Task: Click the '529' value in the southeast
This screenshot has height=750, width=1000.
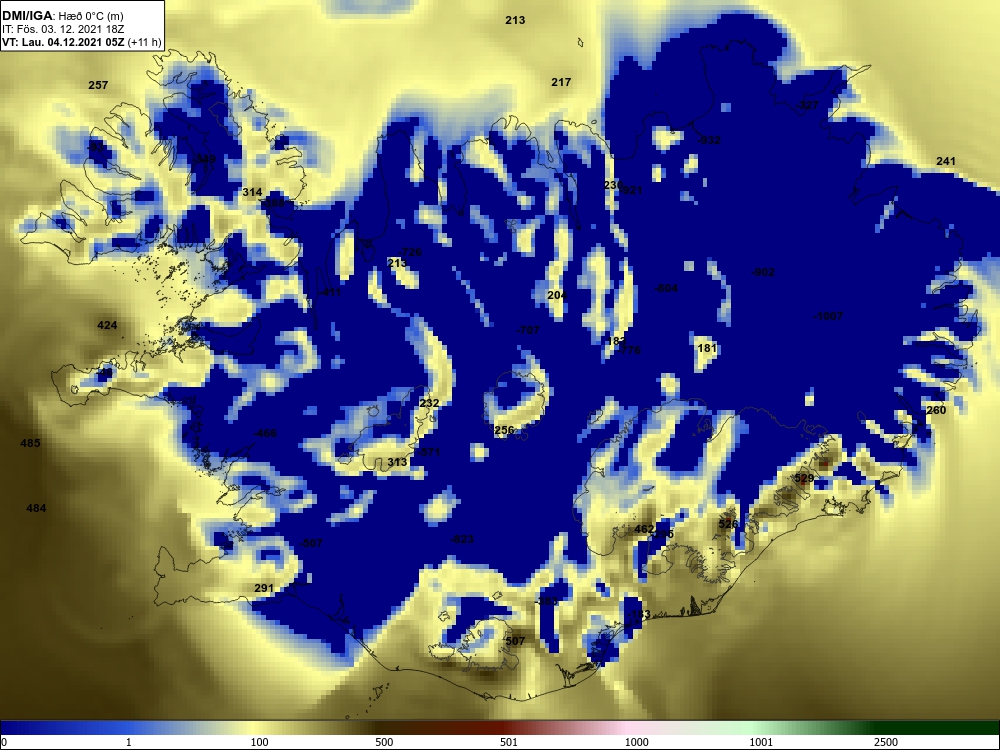Action: (x=804, y=478)
